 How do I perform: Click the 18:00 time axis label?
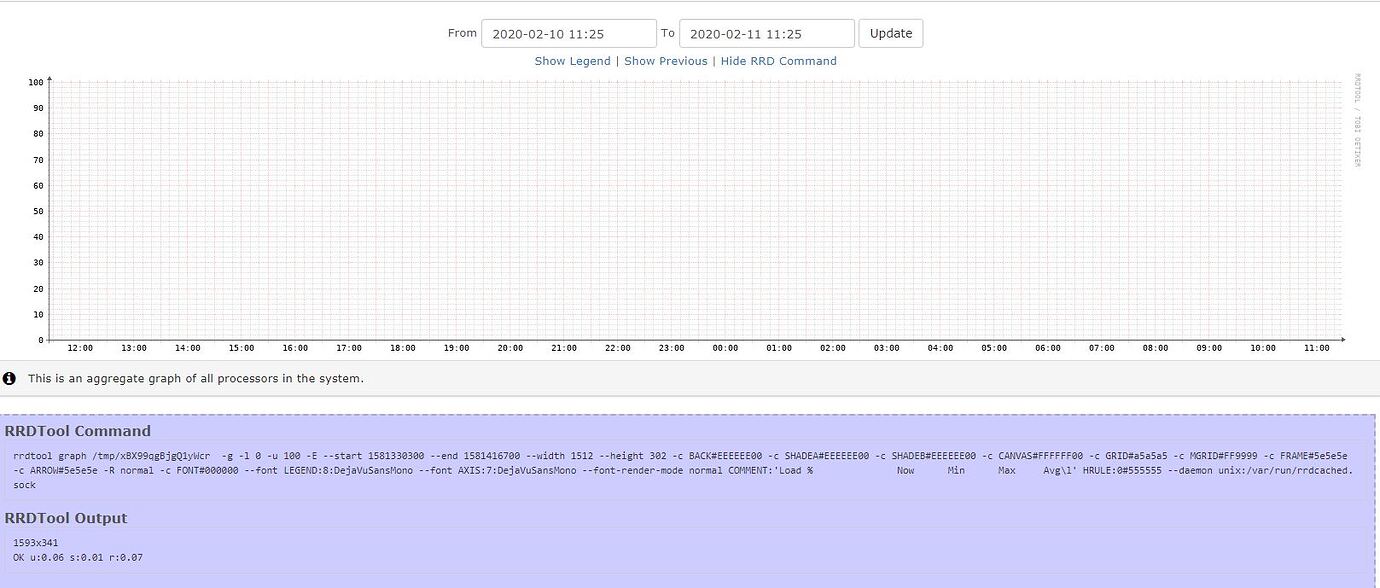pyautogui.click(x=403, y=348)
